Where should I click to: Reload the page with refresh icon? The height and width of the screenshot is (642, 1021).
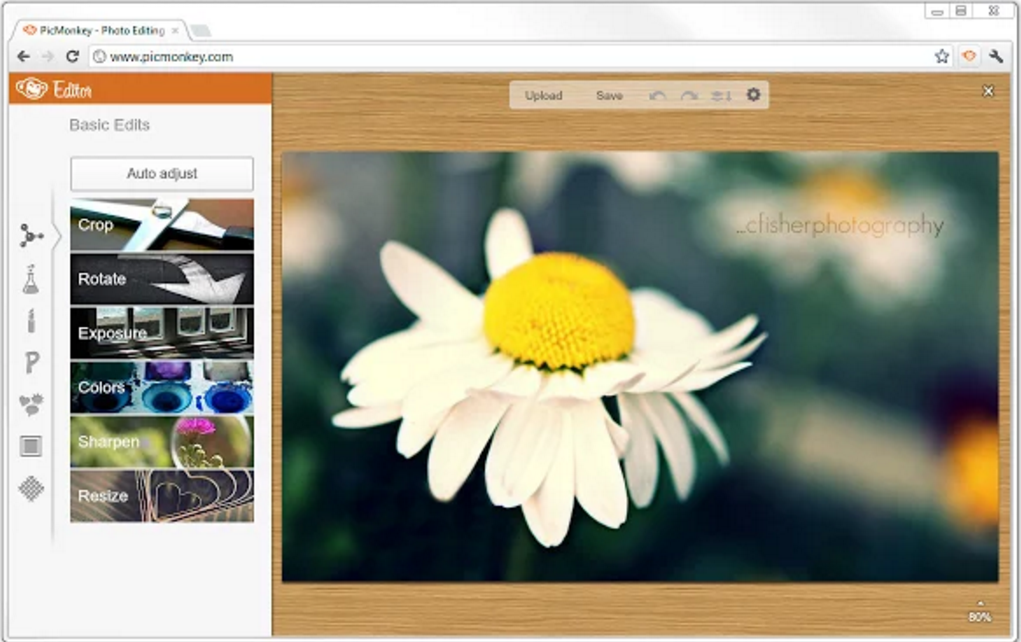[72, 57]
